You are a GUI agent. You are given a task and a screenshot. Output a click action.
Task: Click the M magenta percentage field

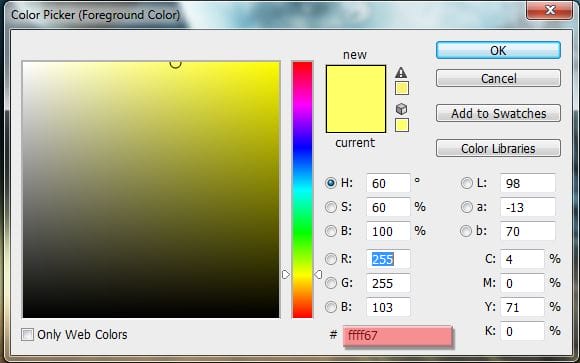(x=522, y=283)
